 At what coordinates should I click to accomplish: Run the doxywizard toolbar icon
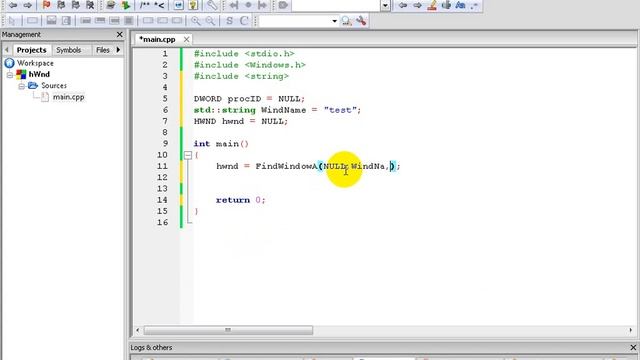click(x=111, y=5)
